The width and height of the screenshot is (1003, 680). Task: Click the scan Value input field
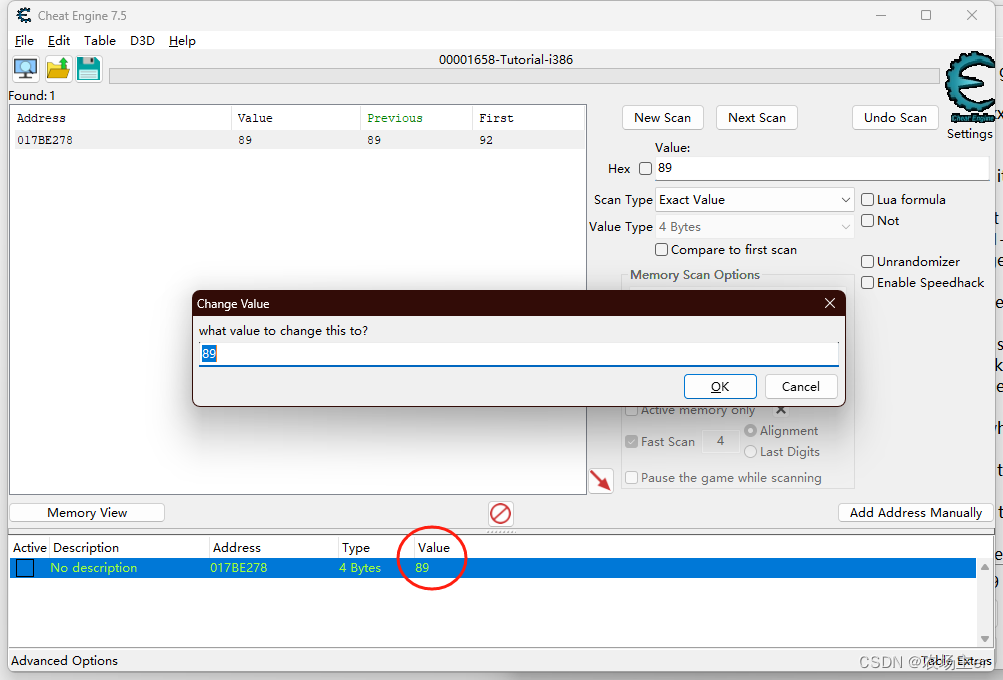click(x=822, y=168)
